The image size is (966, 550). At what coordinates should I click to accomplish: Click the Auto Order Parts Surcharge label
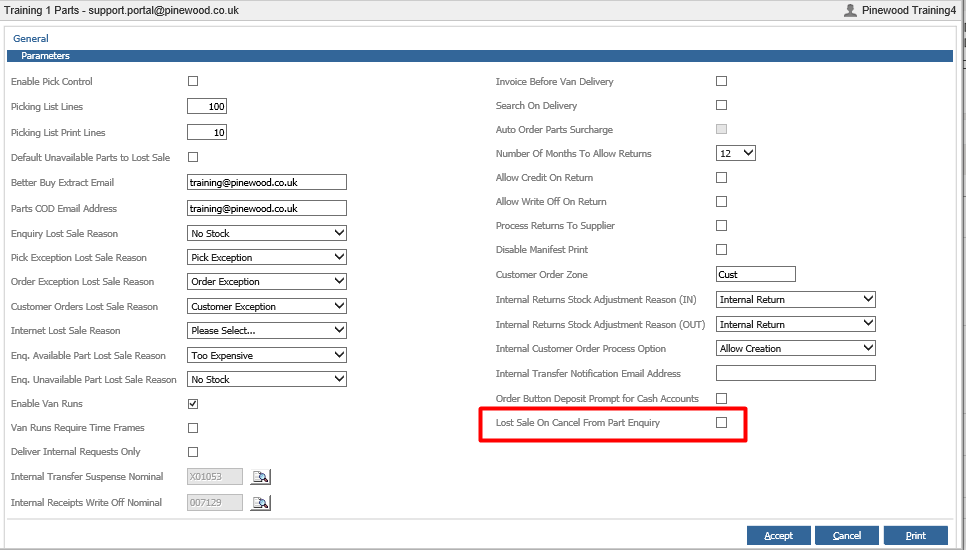554,130
